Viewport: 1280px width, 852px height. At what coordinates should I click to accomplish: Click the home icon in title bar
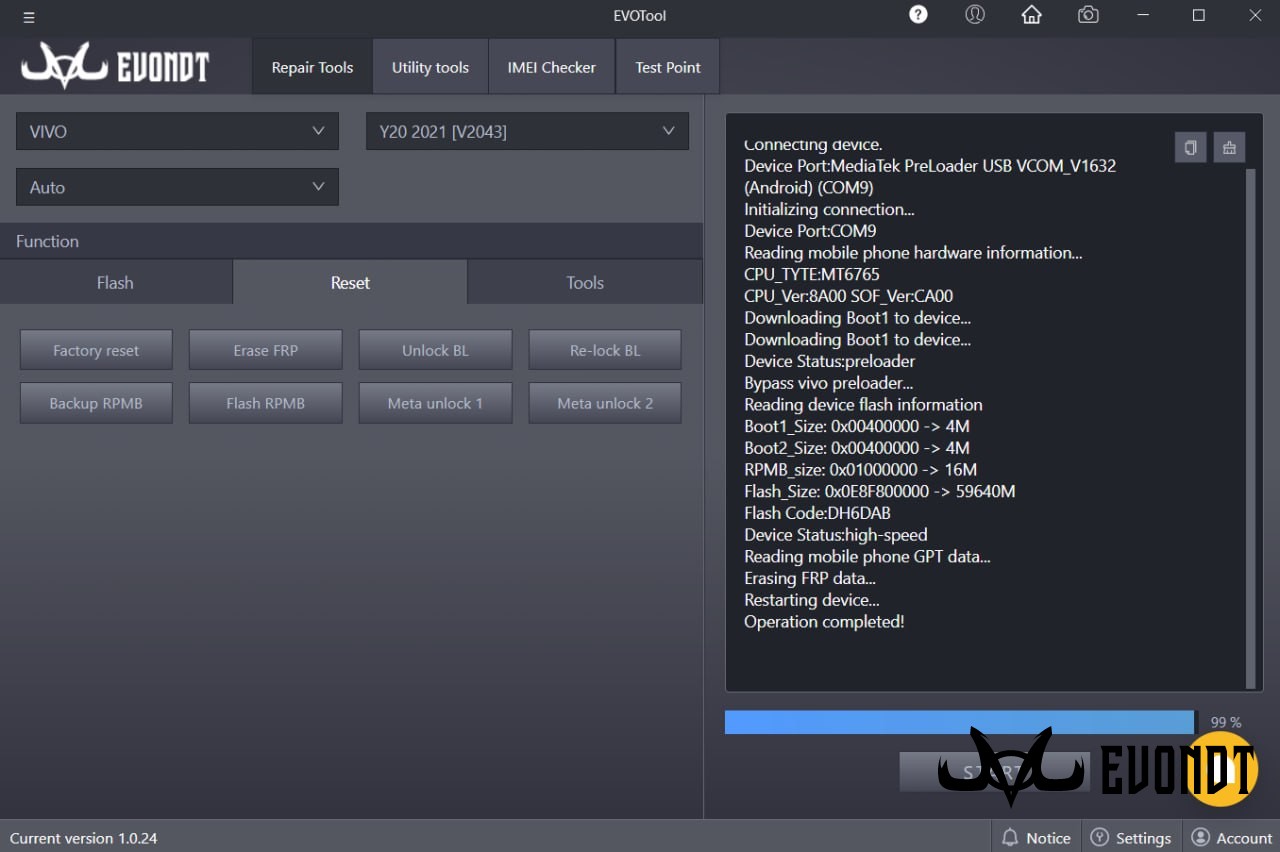coord(1031,14)
